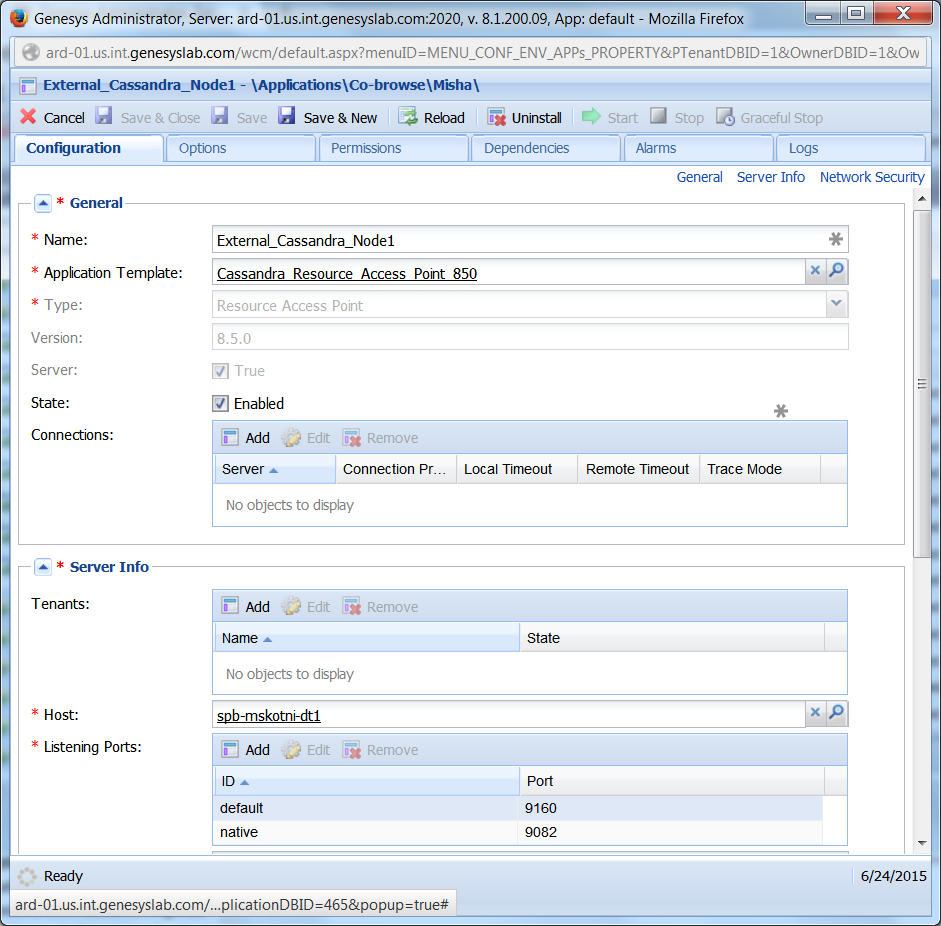The image size is (941, 926).
Task: Click Remove icon in Listening Ports toolbar
Action: point(352,750)
